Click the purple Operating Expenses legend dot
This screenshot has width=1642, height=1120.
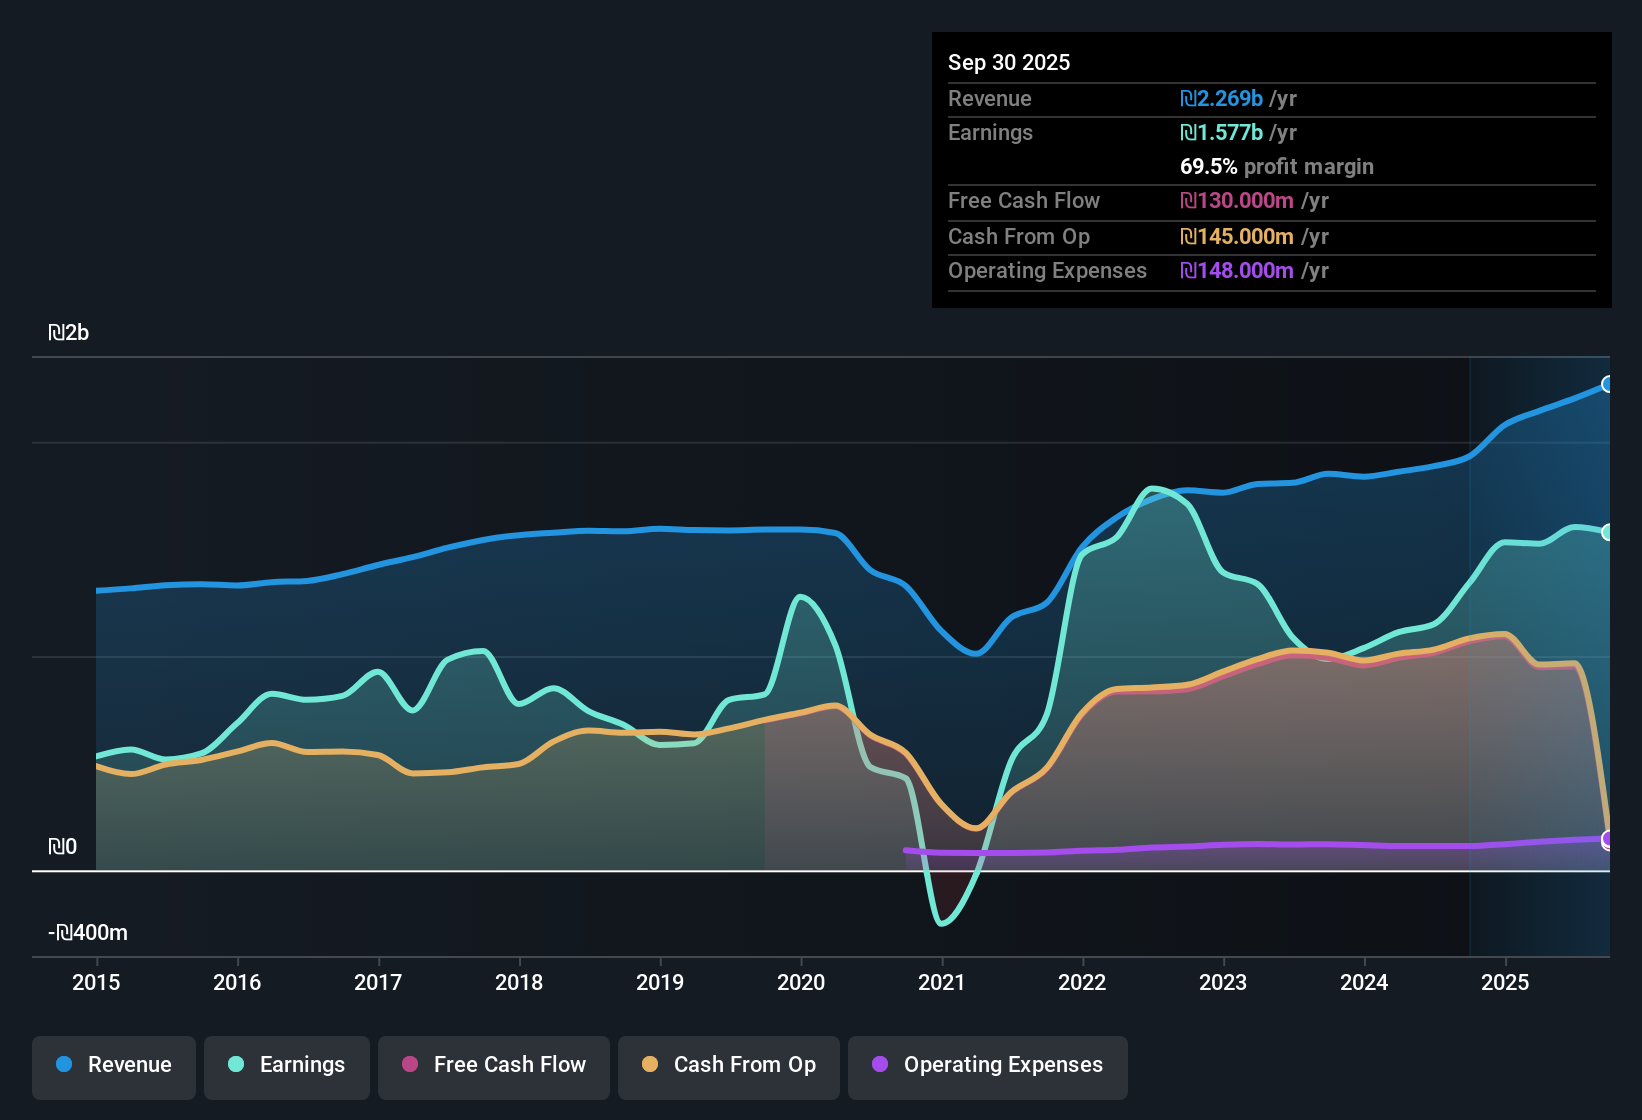[x=880, y=1065]
